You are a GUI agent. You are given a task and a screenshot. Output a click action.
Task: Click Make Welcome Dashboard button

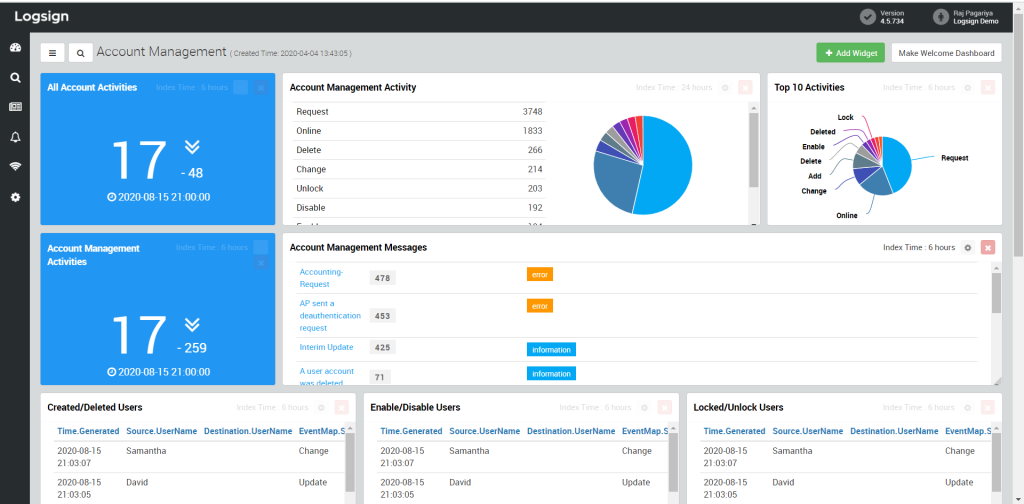(x=946, y=53)
